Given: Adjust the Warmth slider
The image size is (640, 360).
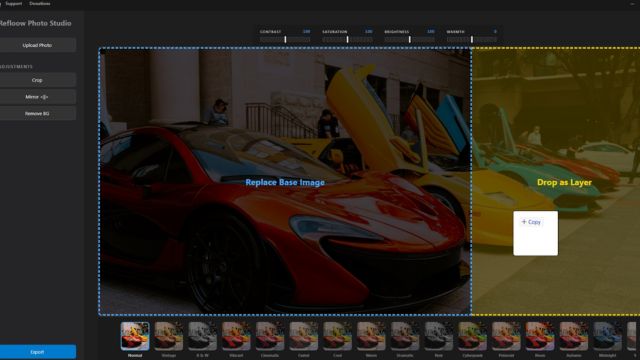Looking at the screenshot, I should [471, 40].
